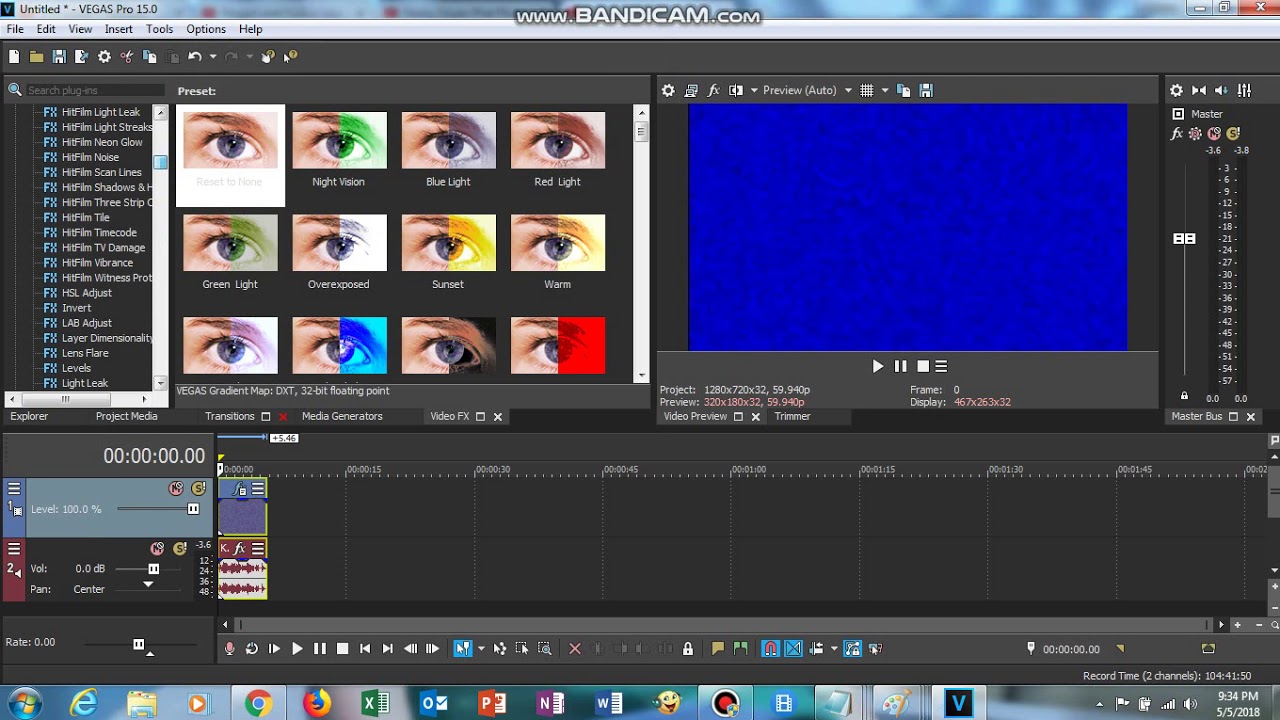Image resolution: width=1280 pixels, height=720 pixels.
Task: Play the video preview
Action: [878, 367]
